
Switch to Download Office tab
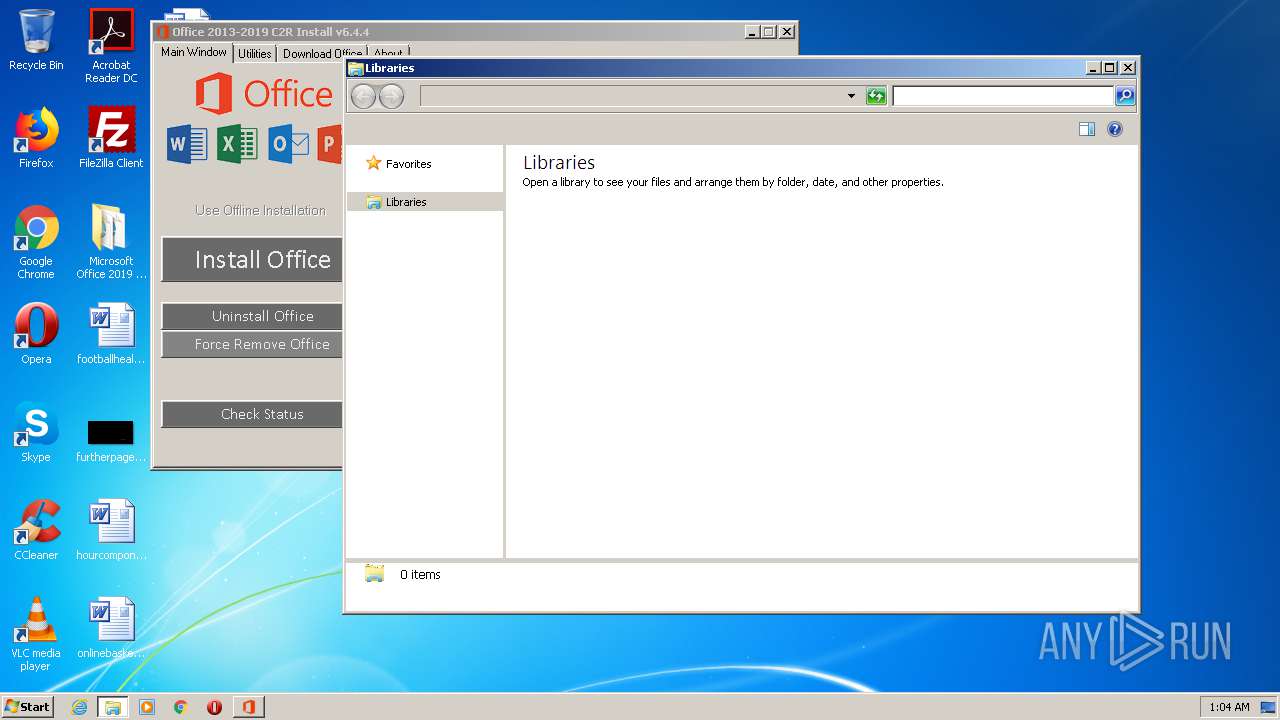tap(322, 54)
